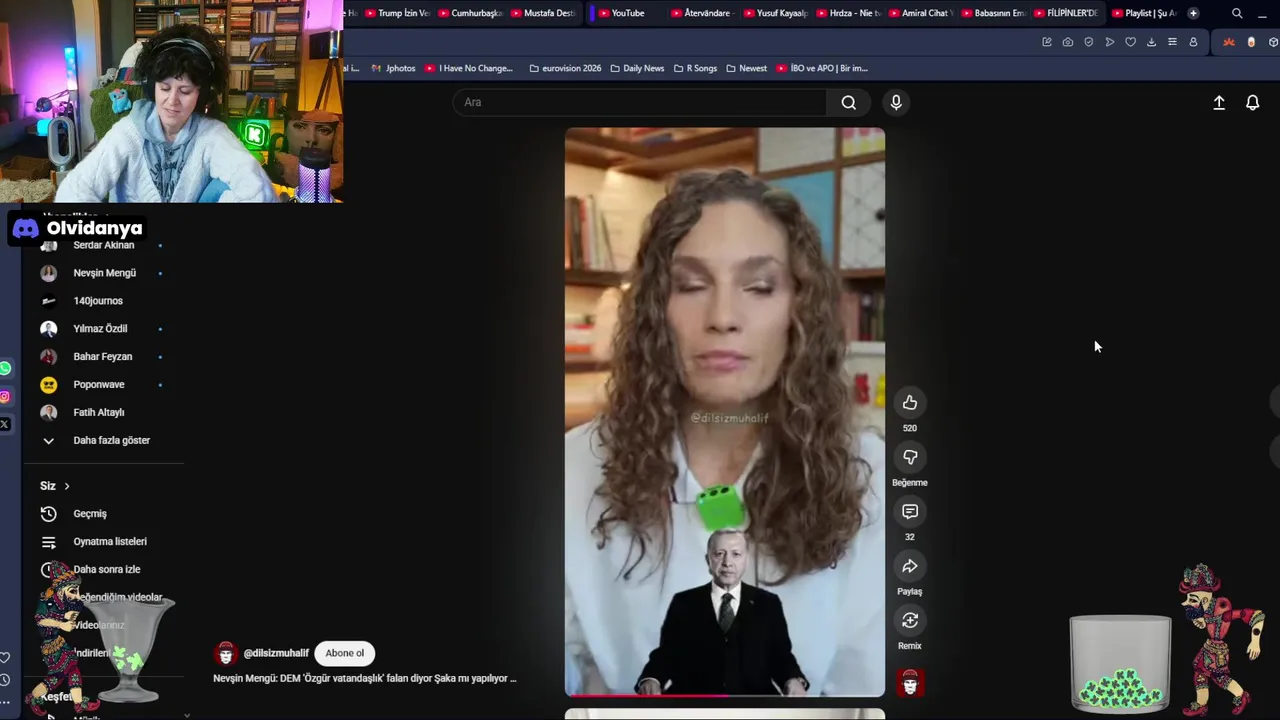
Task: Switch to the Amiral Cihat browser tab
Action: click(x=920, y=13)
